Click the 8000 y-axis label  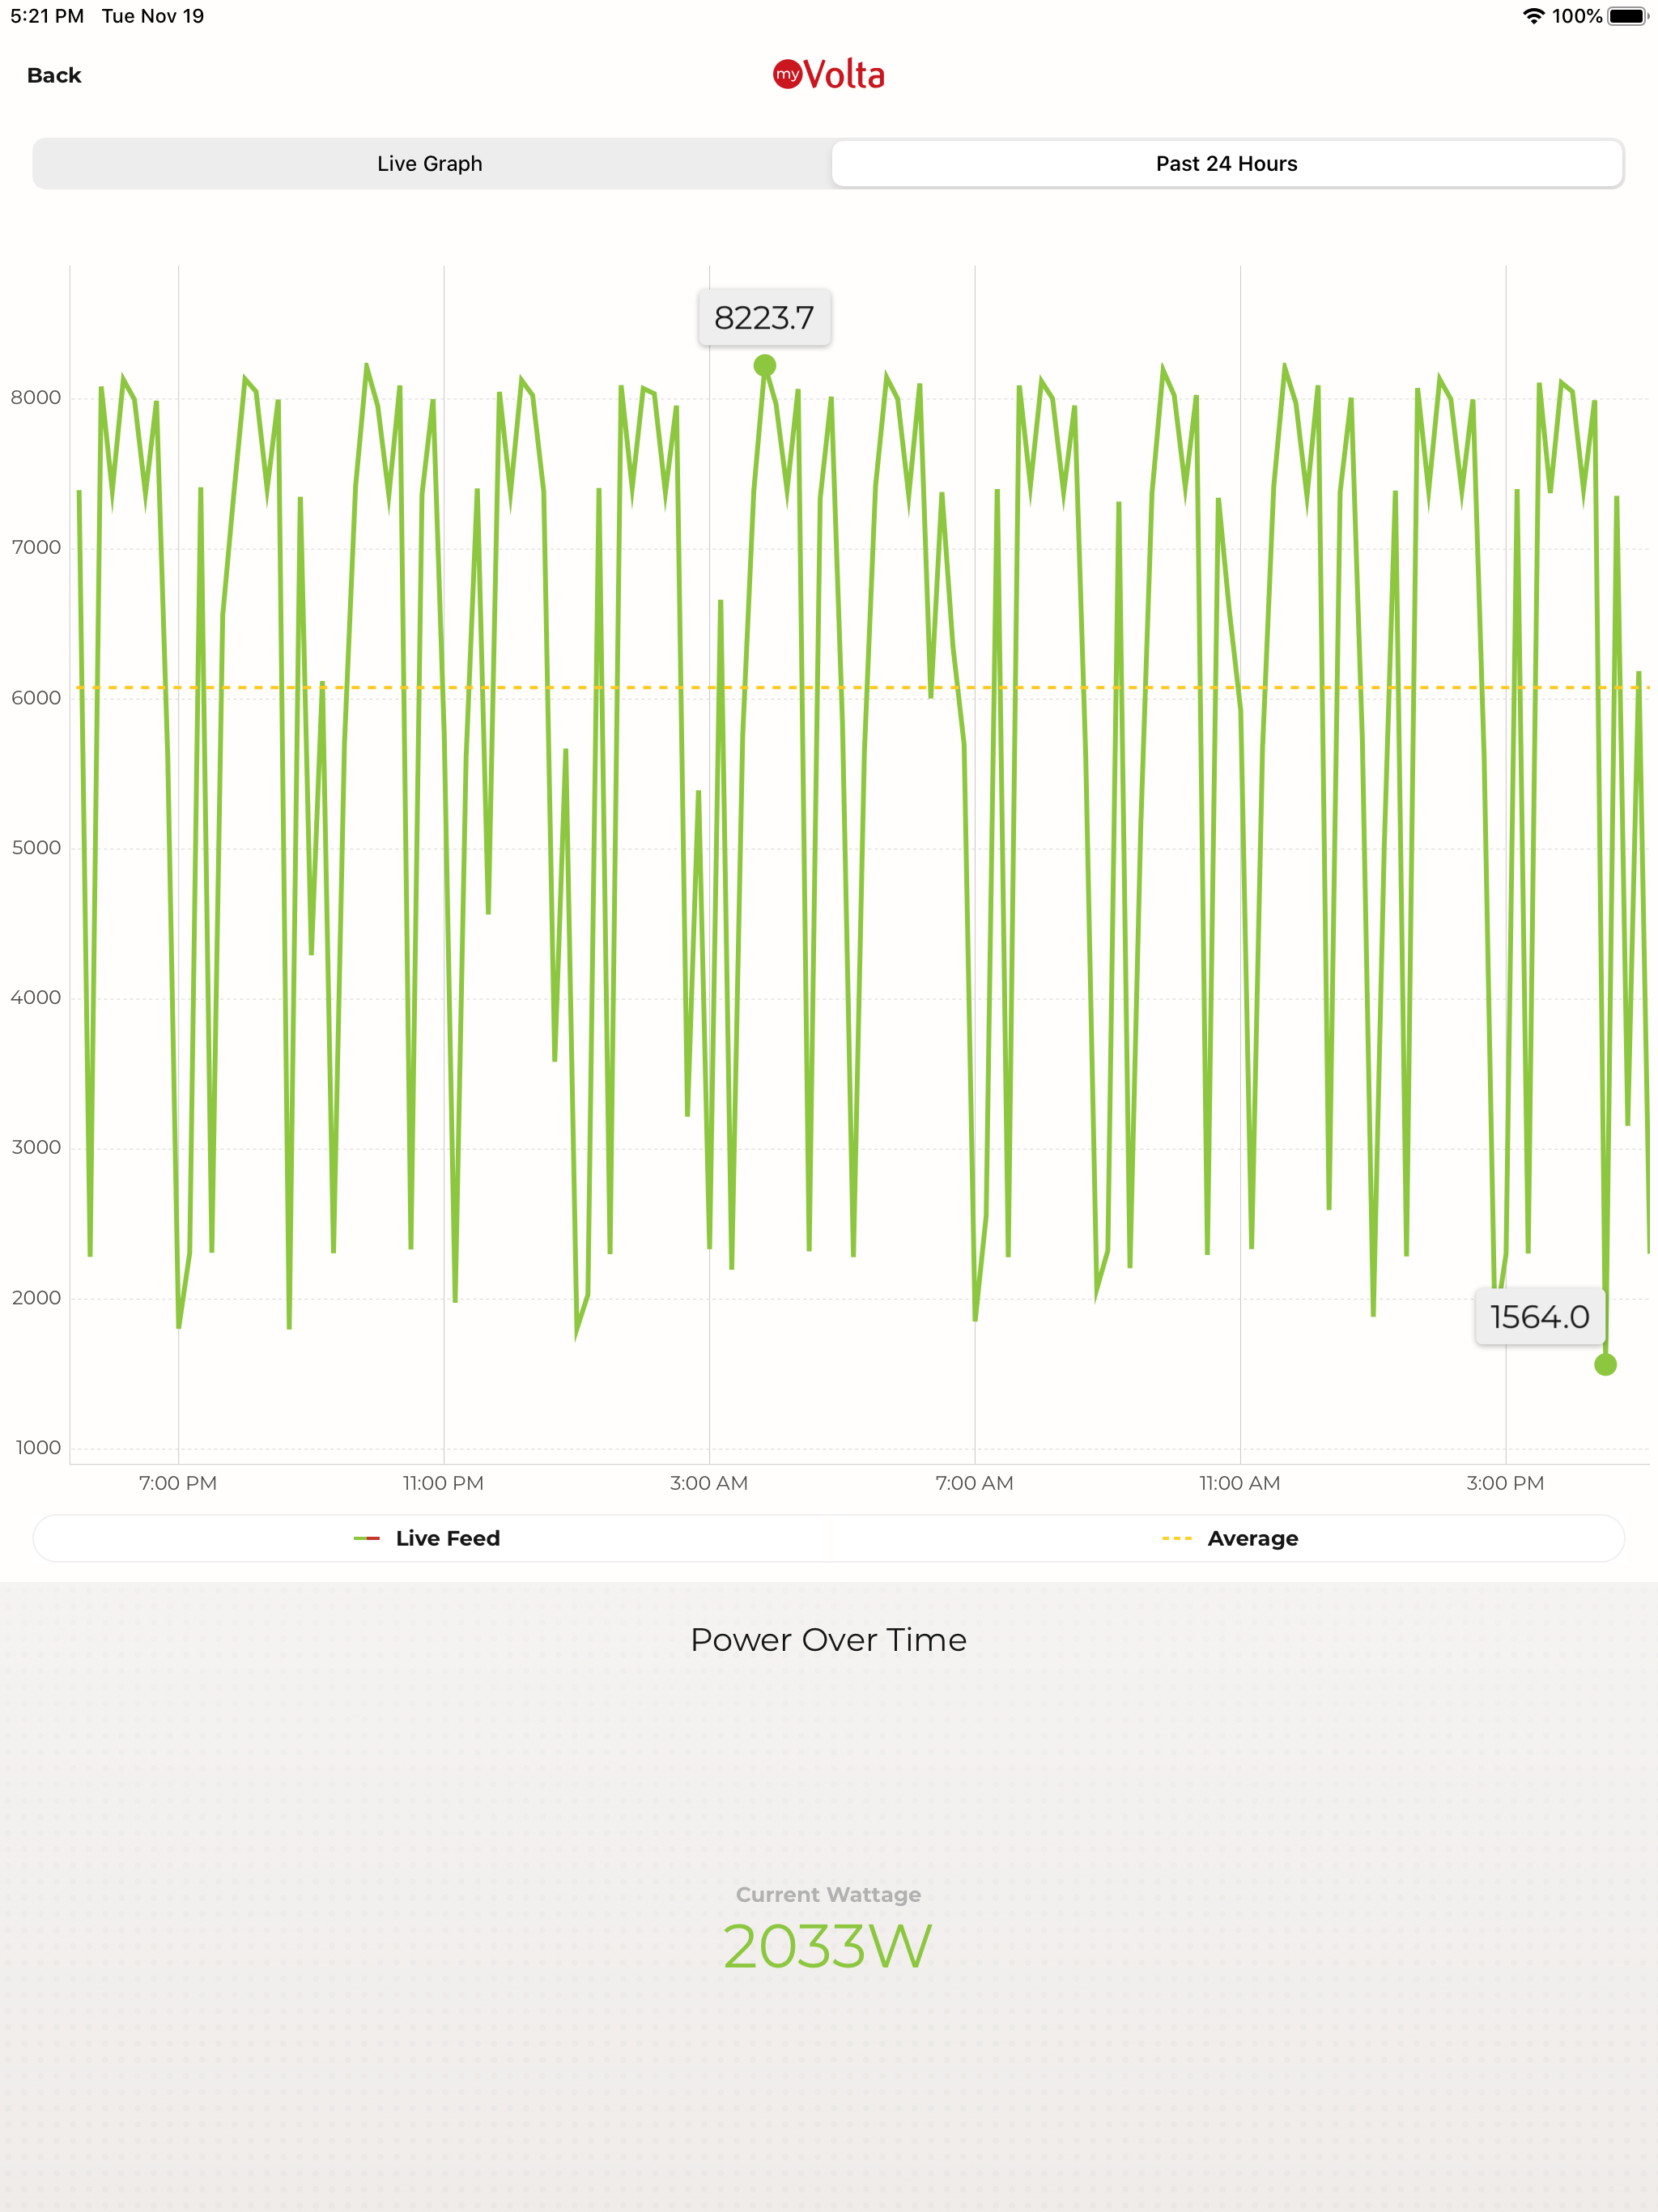click(x=36, y=398)
